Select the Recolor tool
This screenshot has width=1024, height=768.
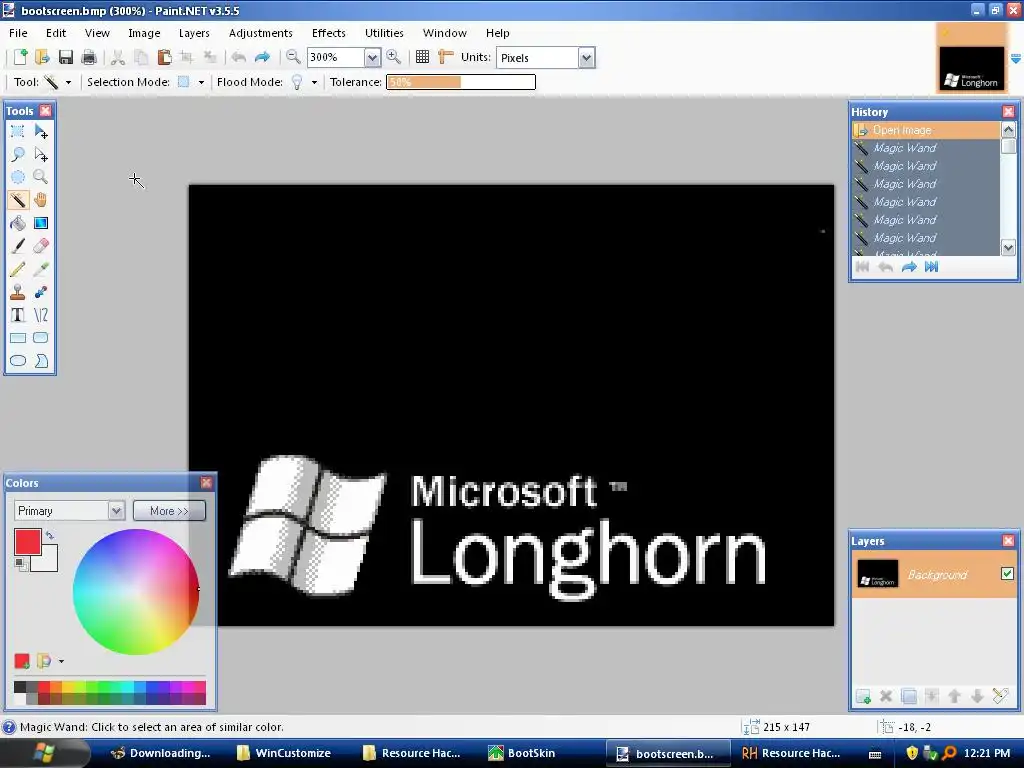[40, 292]
